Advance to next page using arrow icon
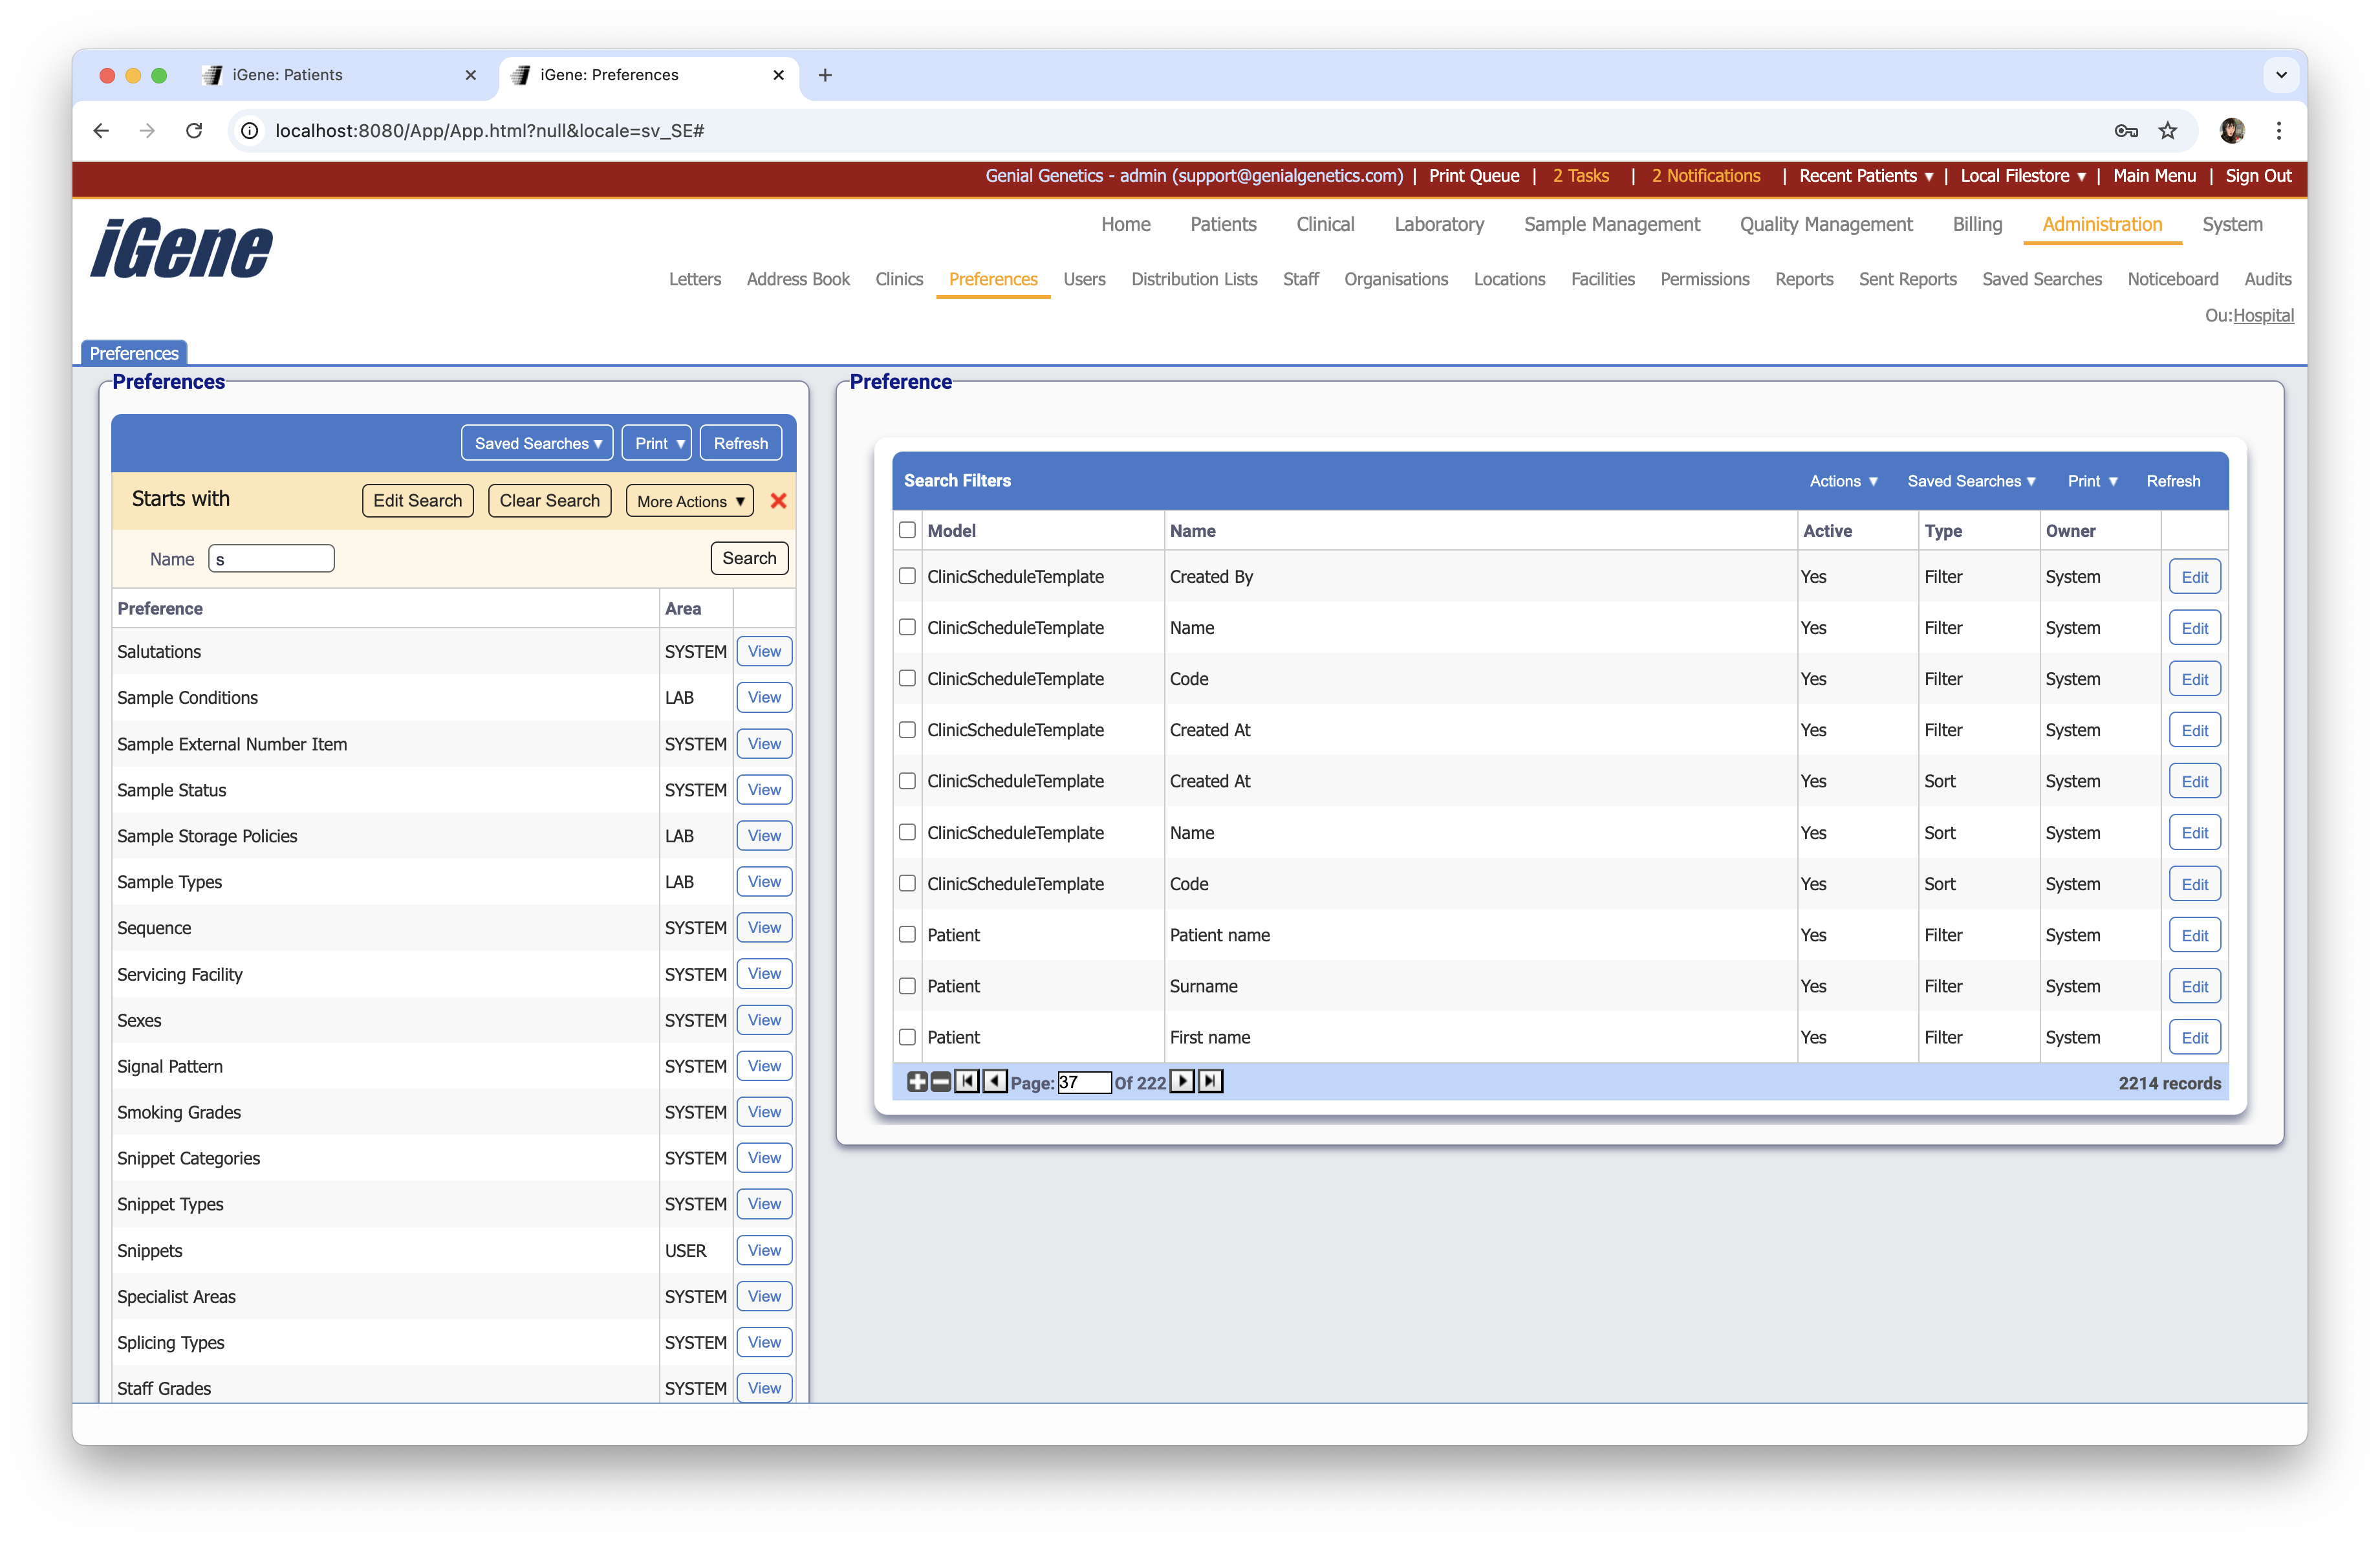The height and width of the screenshot is (1541, 2380). 1183,1082
